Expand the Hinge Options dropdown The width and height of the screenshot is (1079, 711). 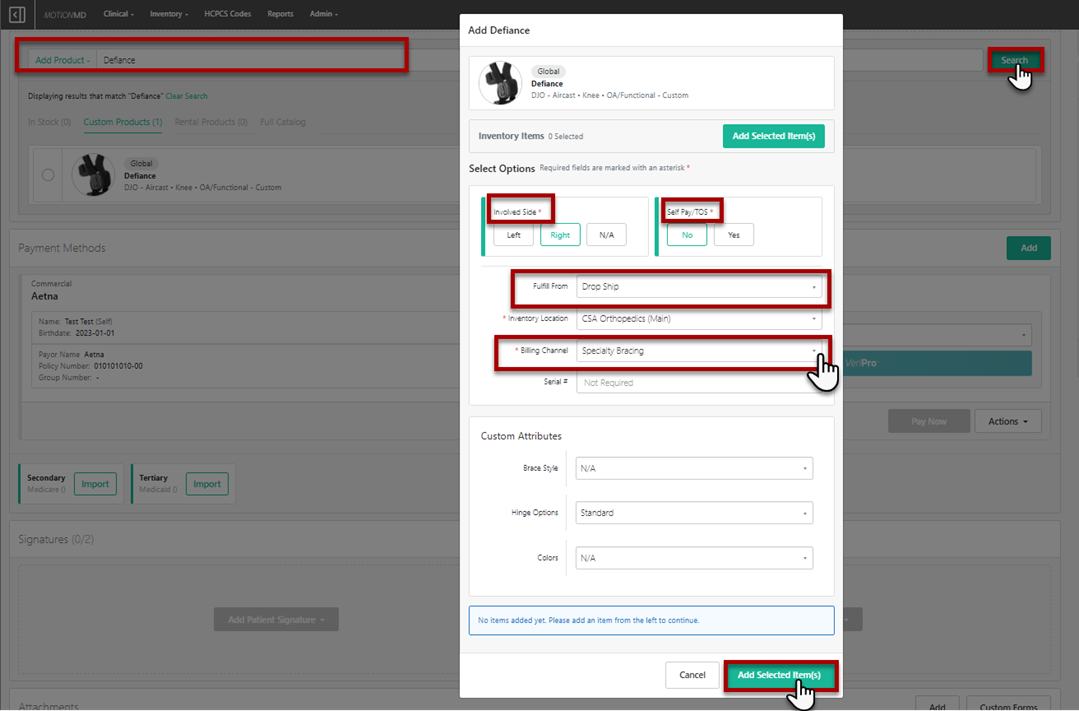pos(694,513)
